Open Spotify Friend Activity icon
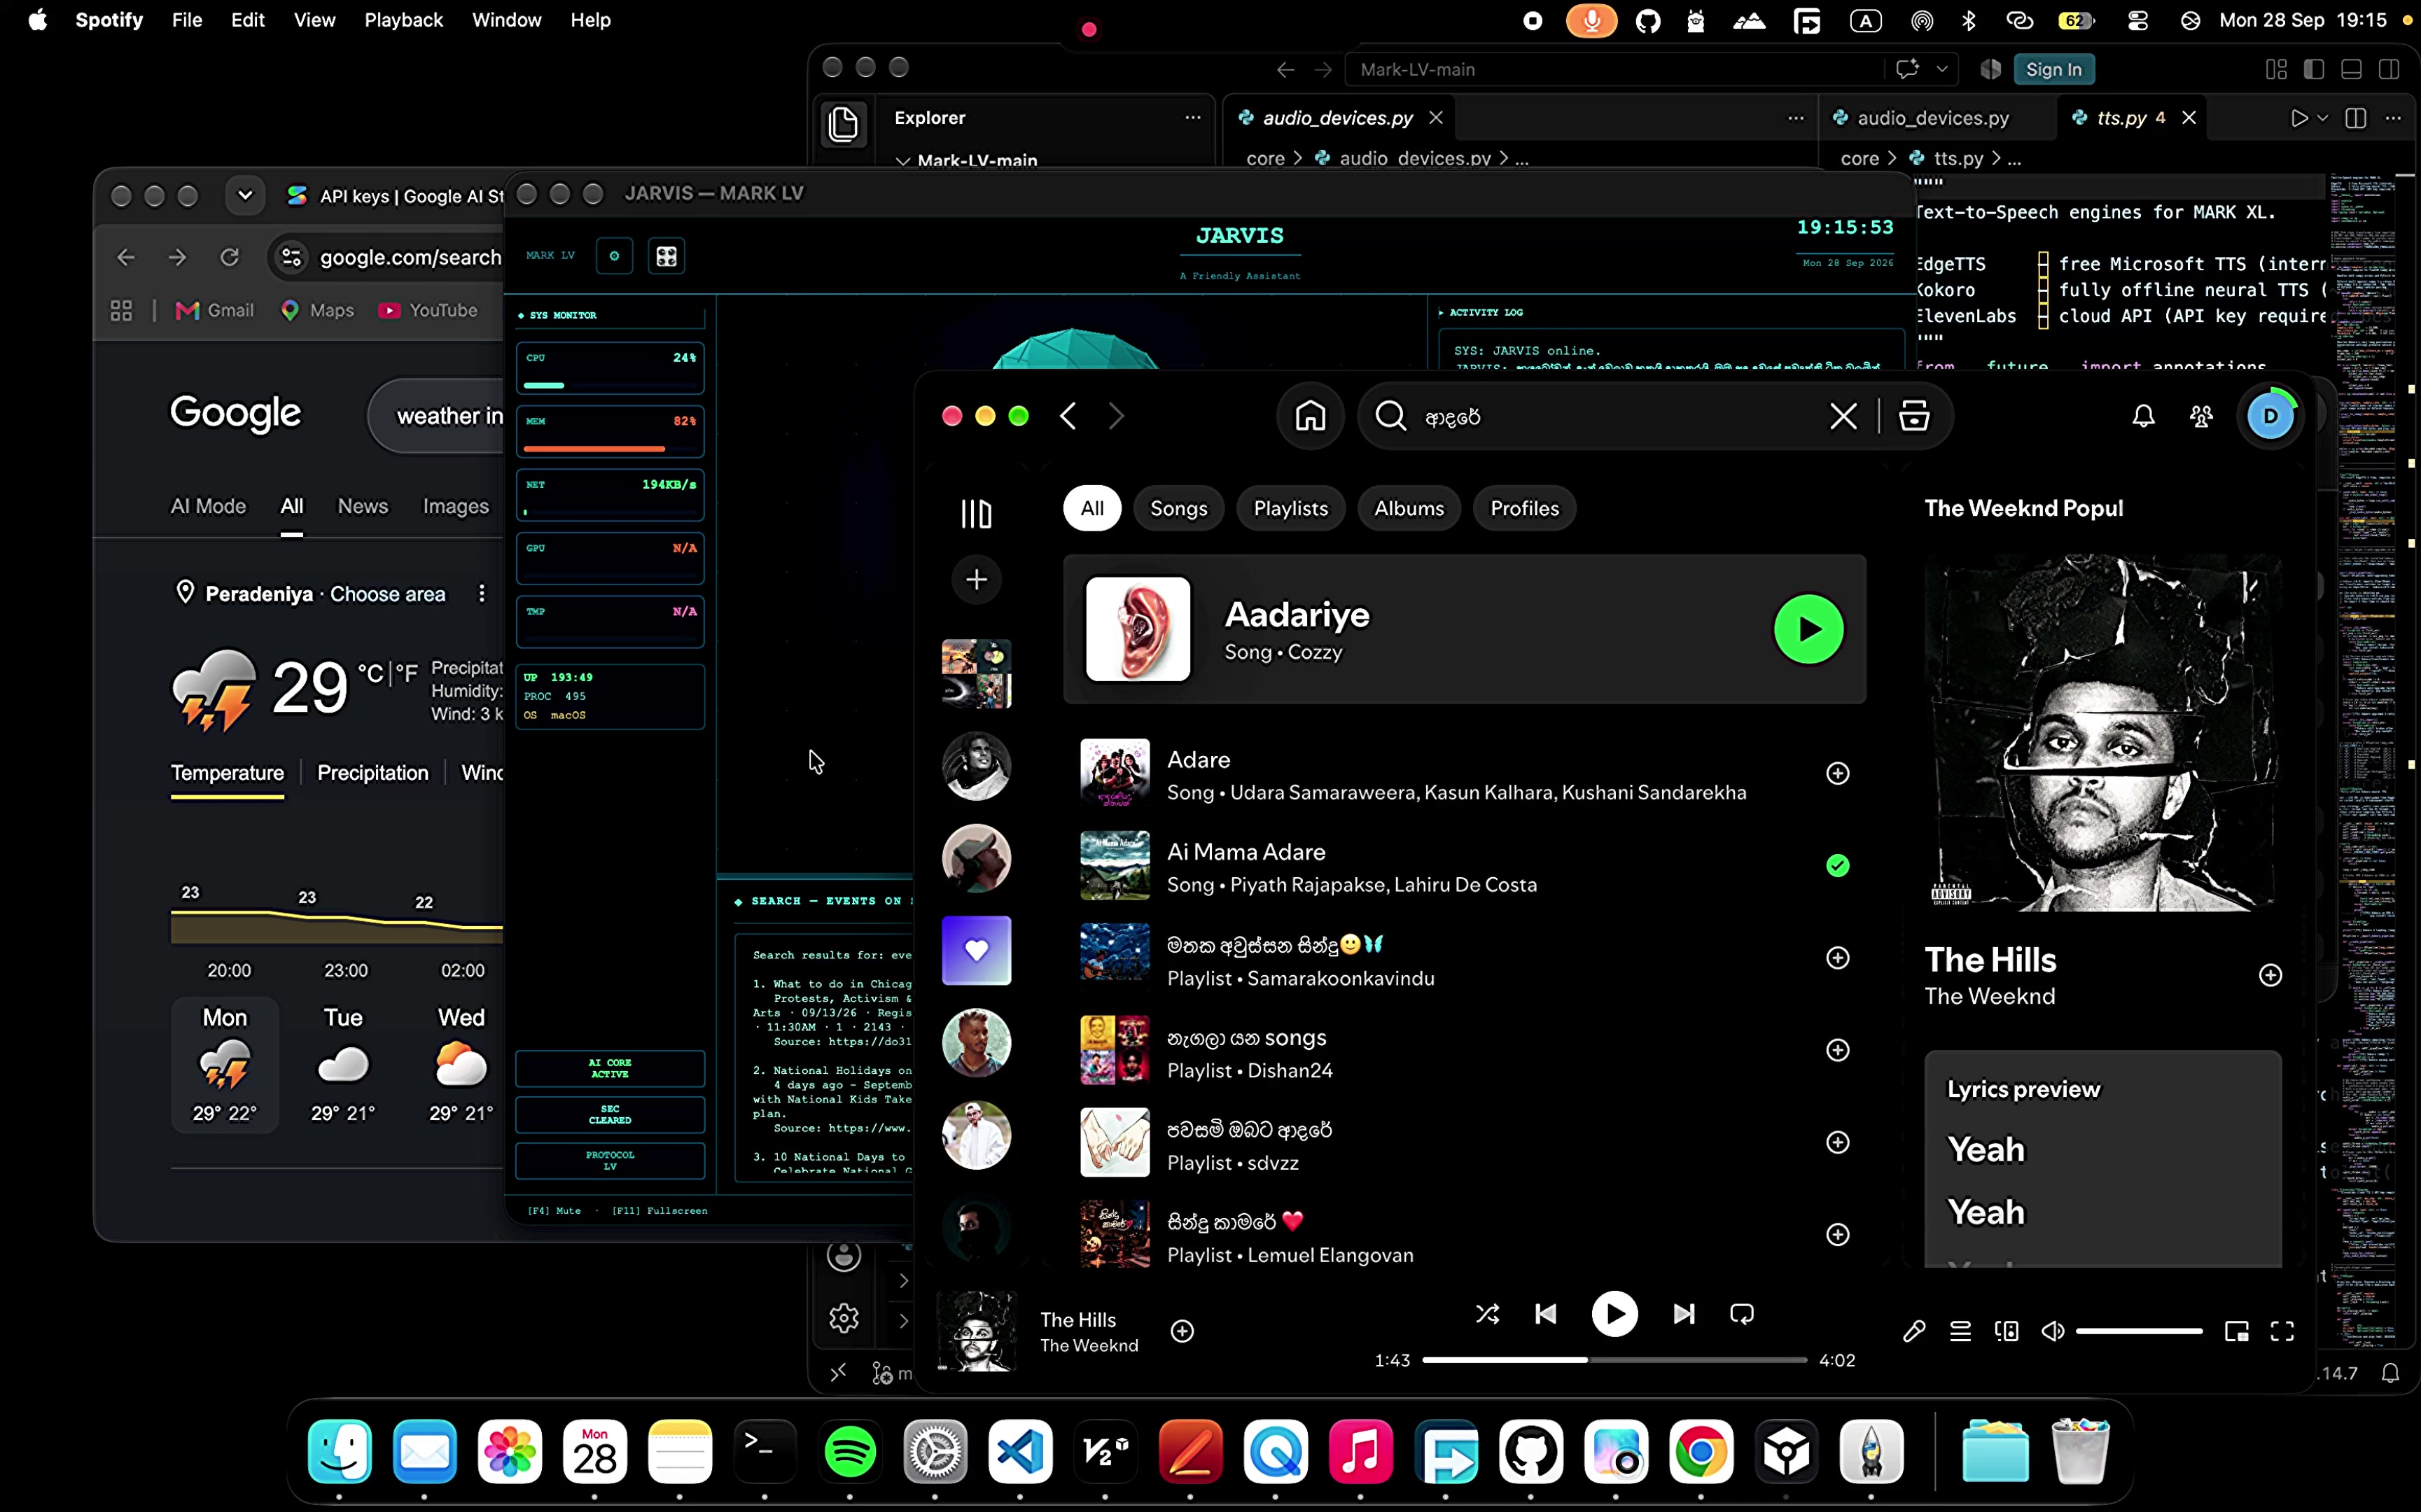 (x=2201, y=416)
